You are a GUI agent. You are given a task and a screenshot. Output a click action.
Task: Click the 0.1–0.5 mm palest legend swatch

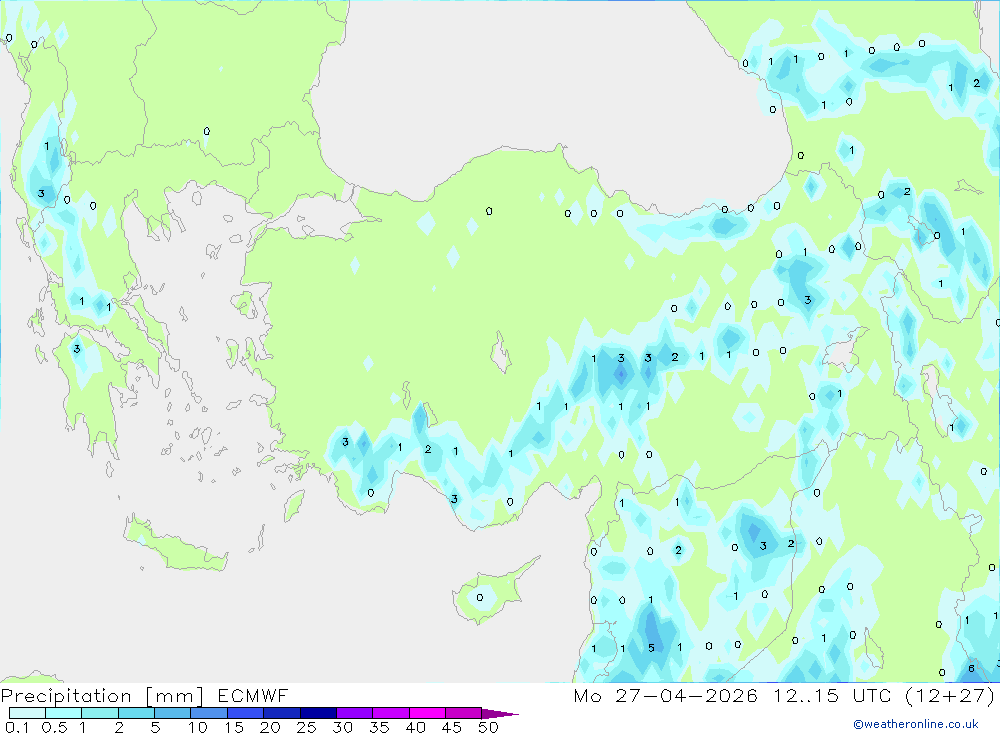click(x=27, y=713)
